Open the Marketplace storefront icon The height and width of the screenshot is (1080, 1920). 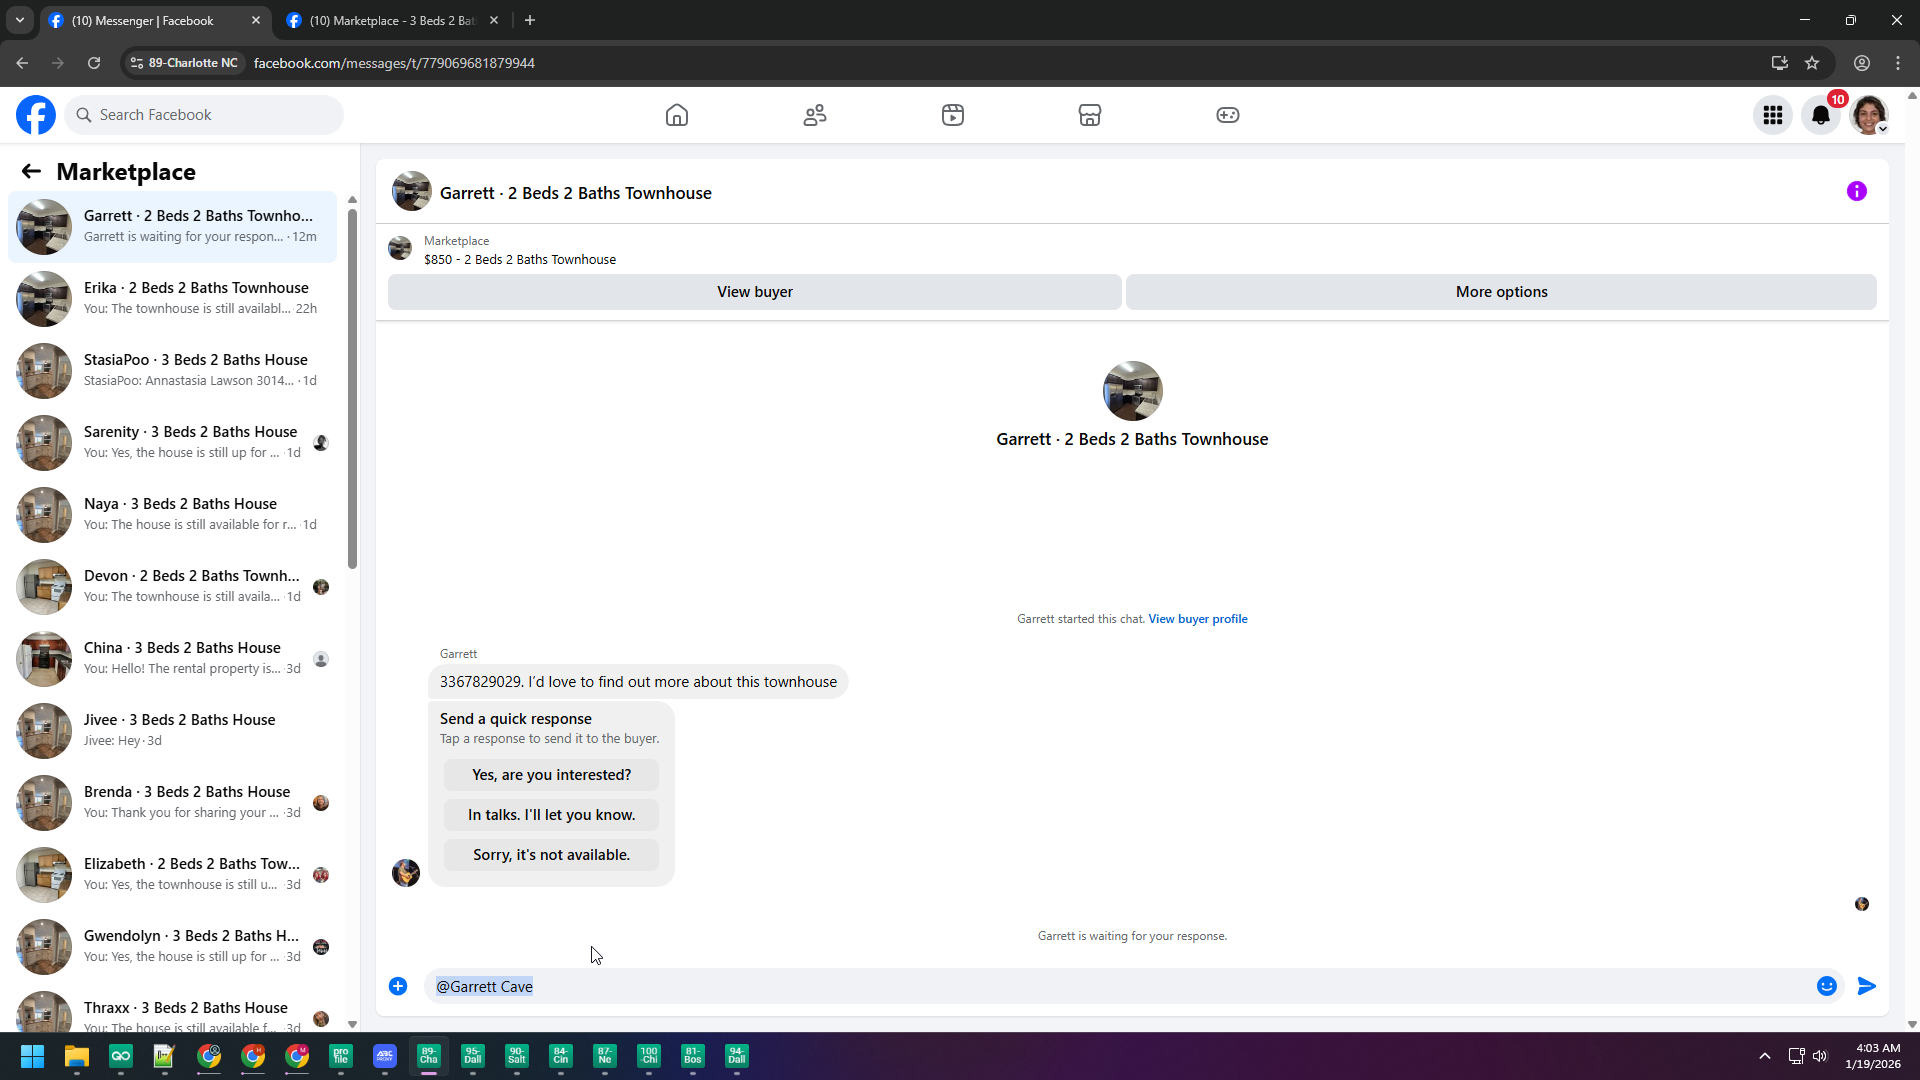[1090, 115]
